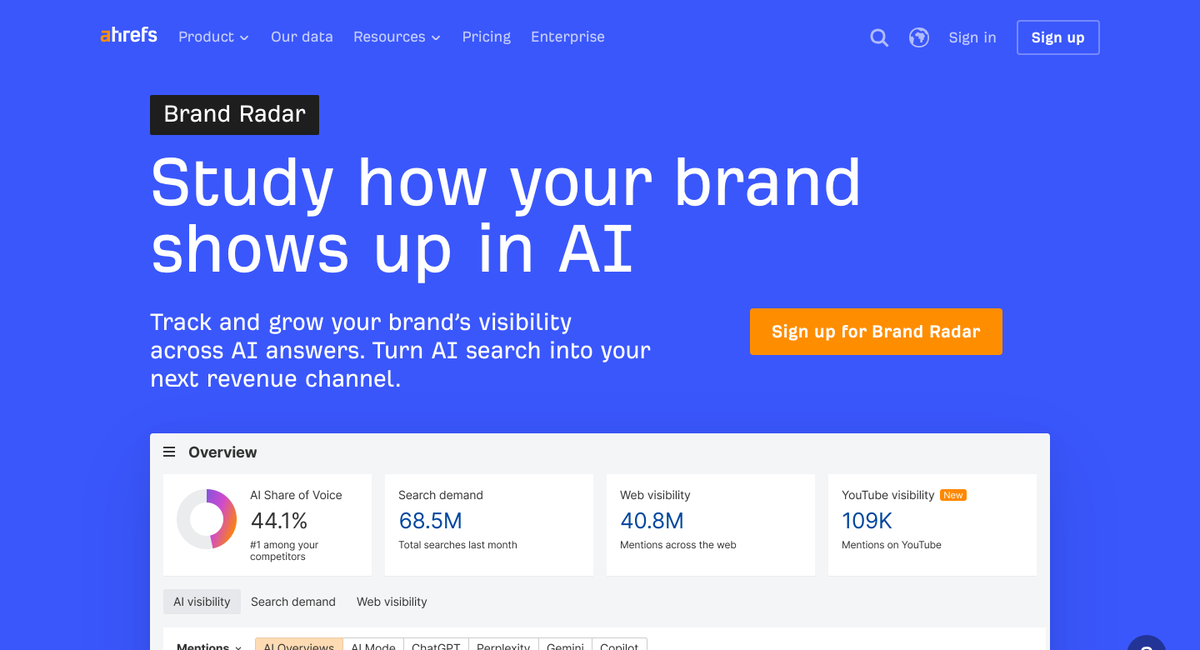Screen dimensions: 1200x650
Task: Click the Sign up button
Action: tap(1058, 38)
